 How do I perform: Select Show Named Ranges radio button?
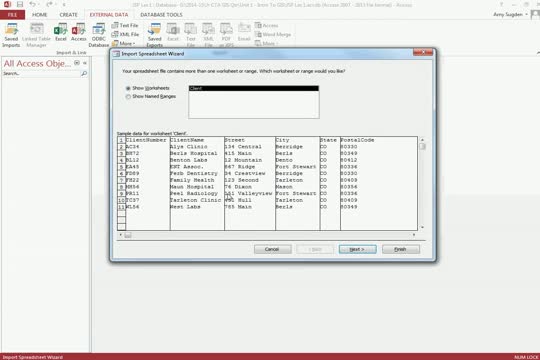[x=128, y=96]
